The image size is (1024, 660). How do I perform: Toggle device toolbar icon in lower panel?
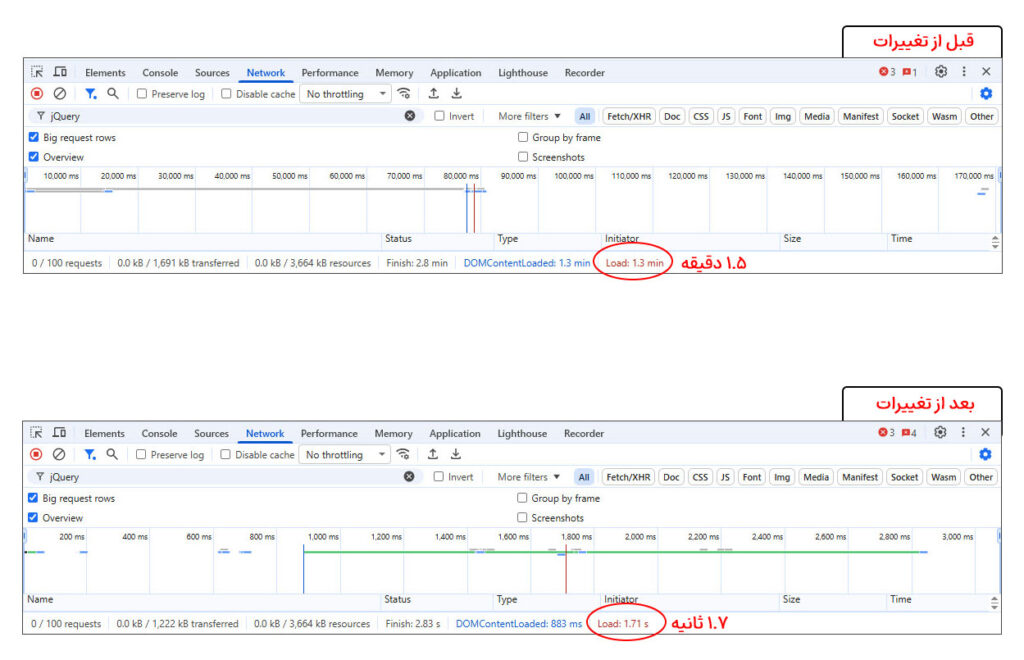[x=59, y=433]
